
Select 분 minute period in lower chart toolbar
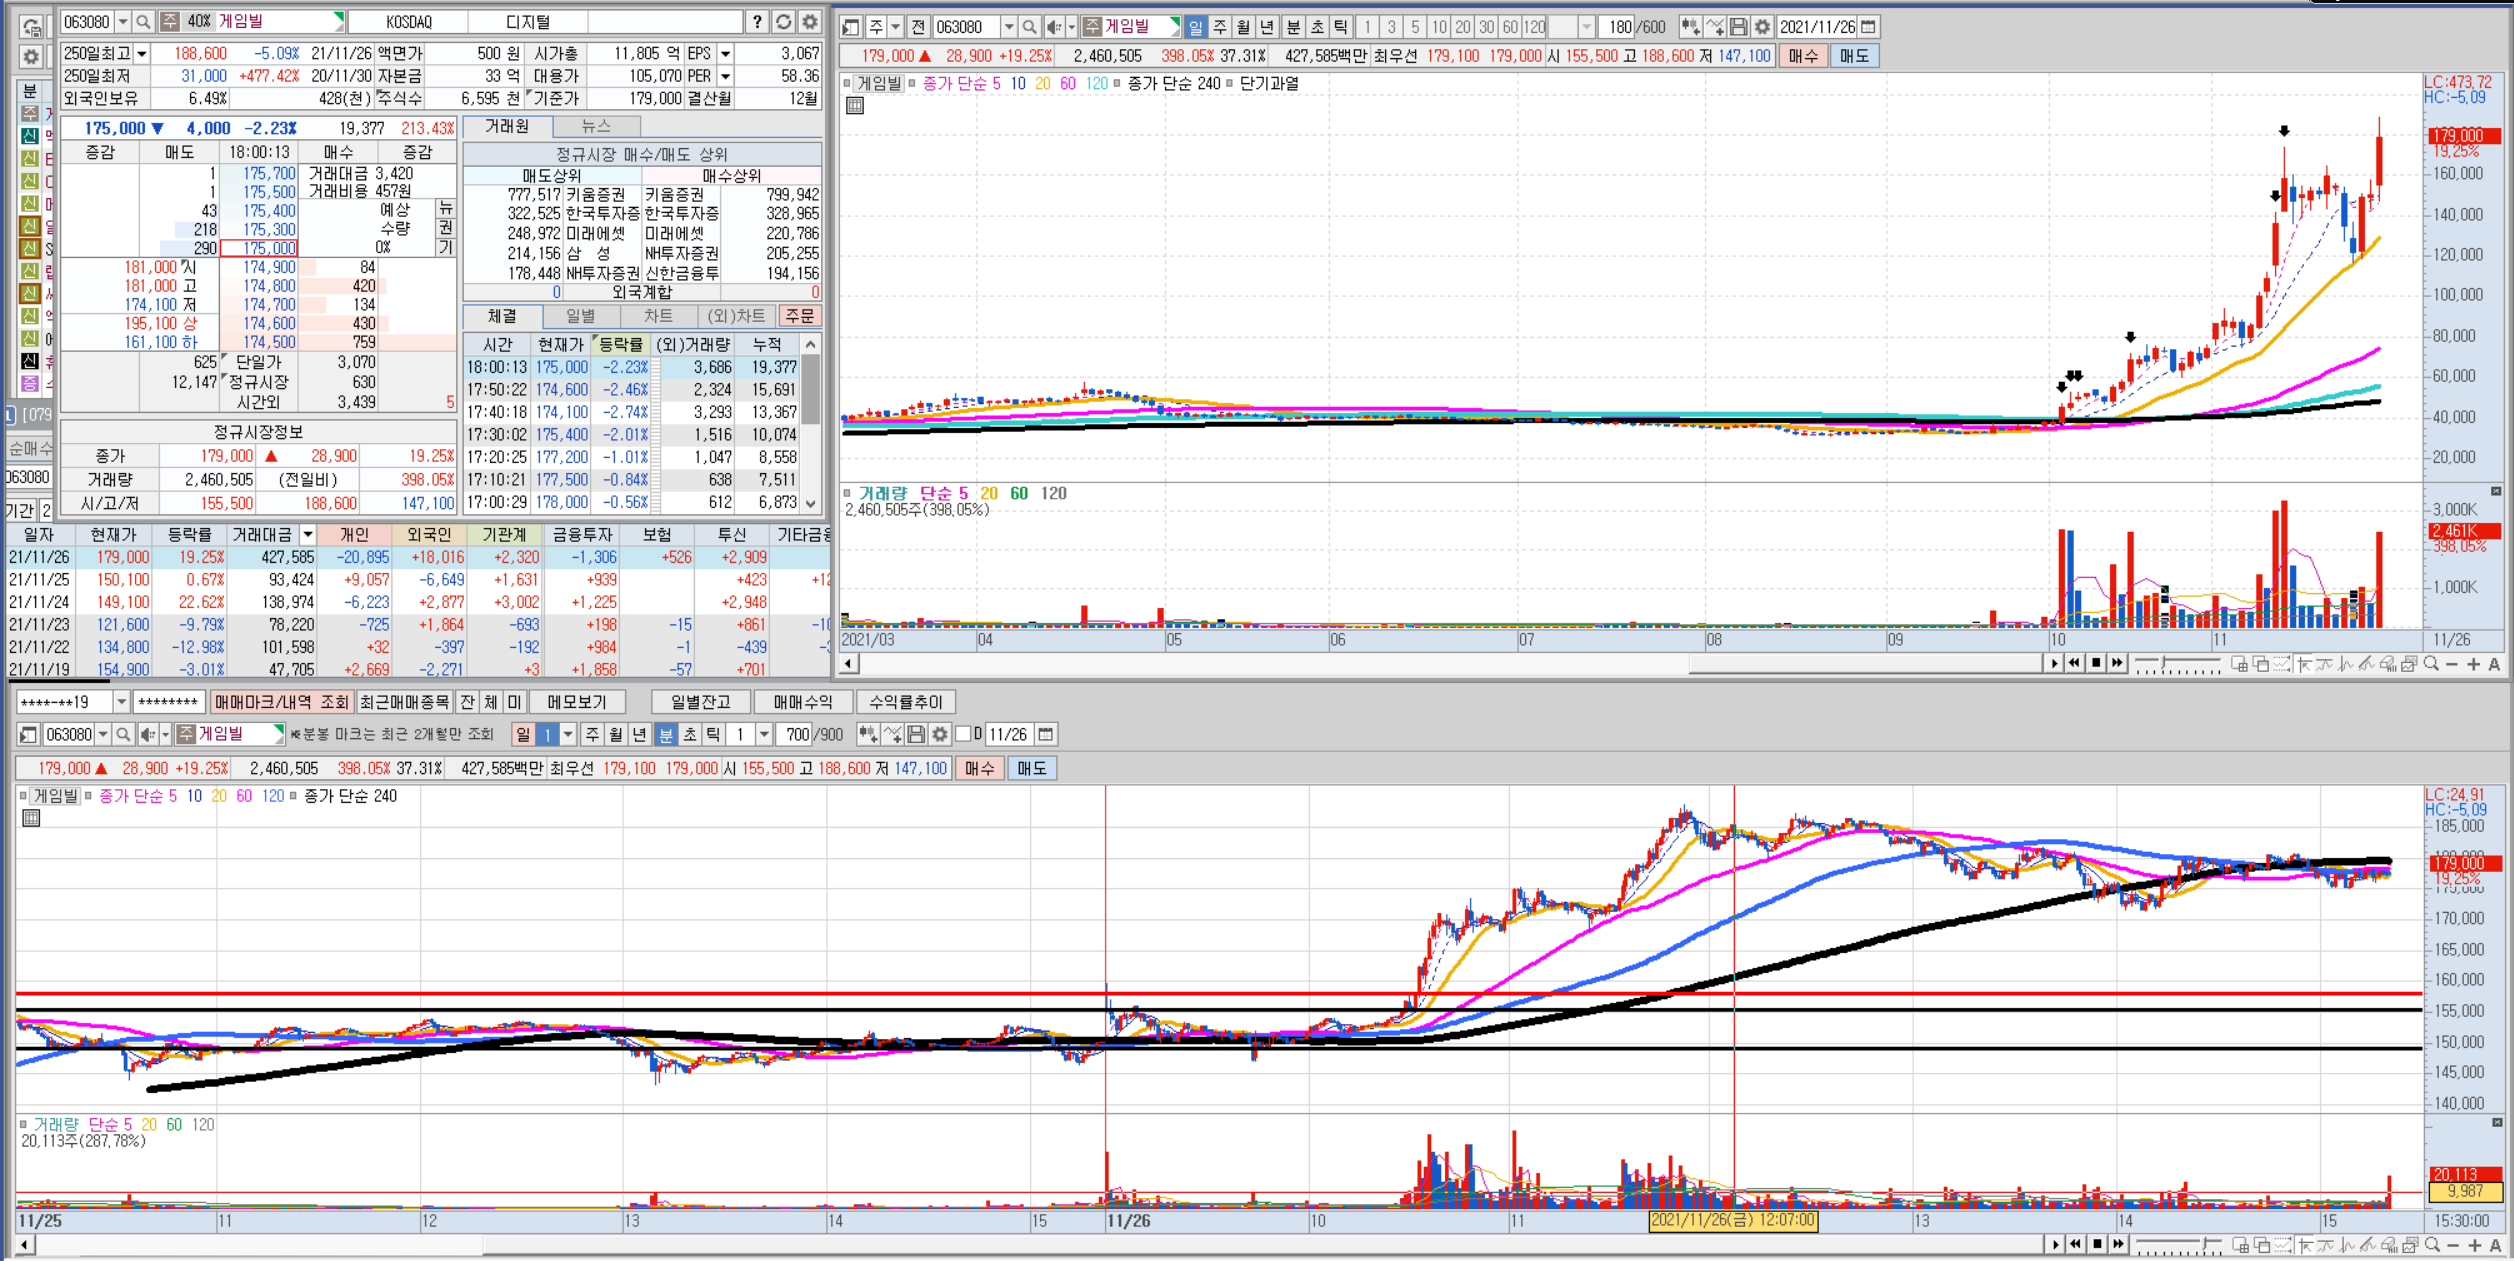tap(666, 735)
